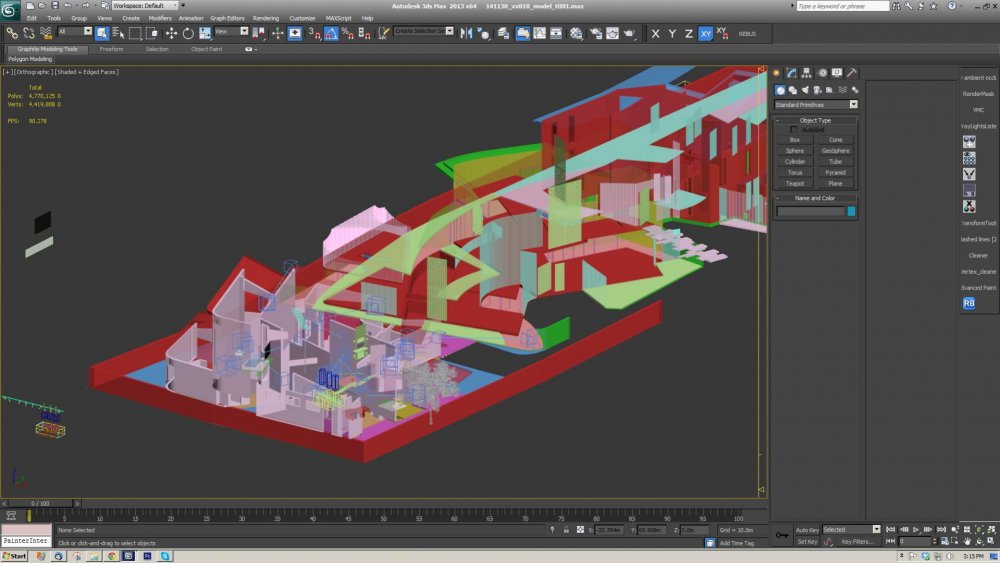Activate the Rotate transform tool
Screen dimensions: 1000x563
coord(188,33)
